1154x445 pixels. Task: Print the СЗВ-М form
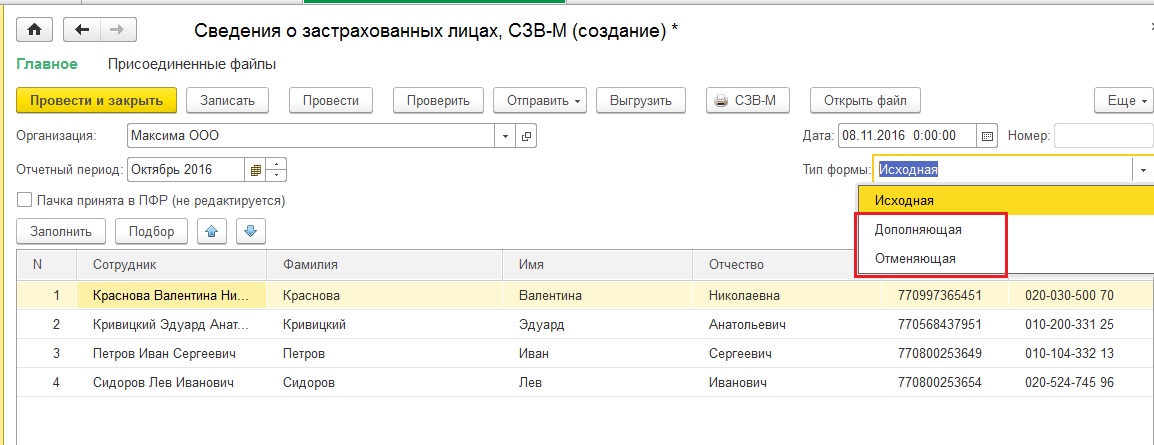[x=747, y=101]
